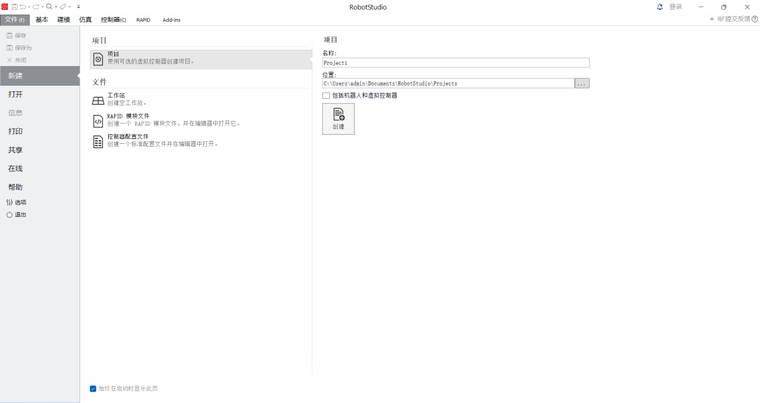Screen dimensions: 760x403
Task: Click the tag-shaped icon in title bar
Action: tap(63, 7)
